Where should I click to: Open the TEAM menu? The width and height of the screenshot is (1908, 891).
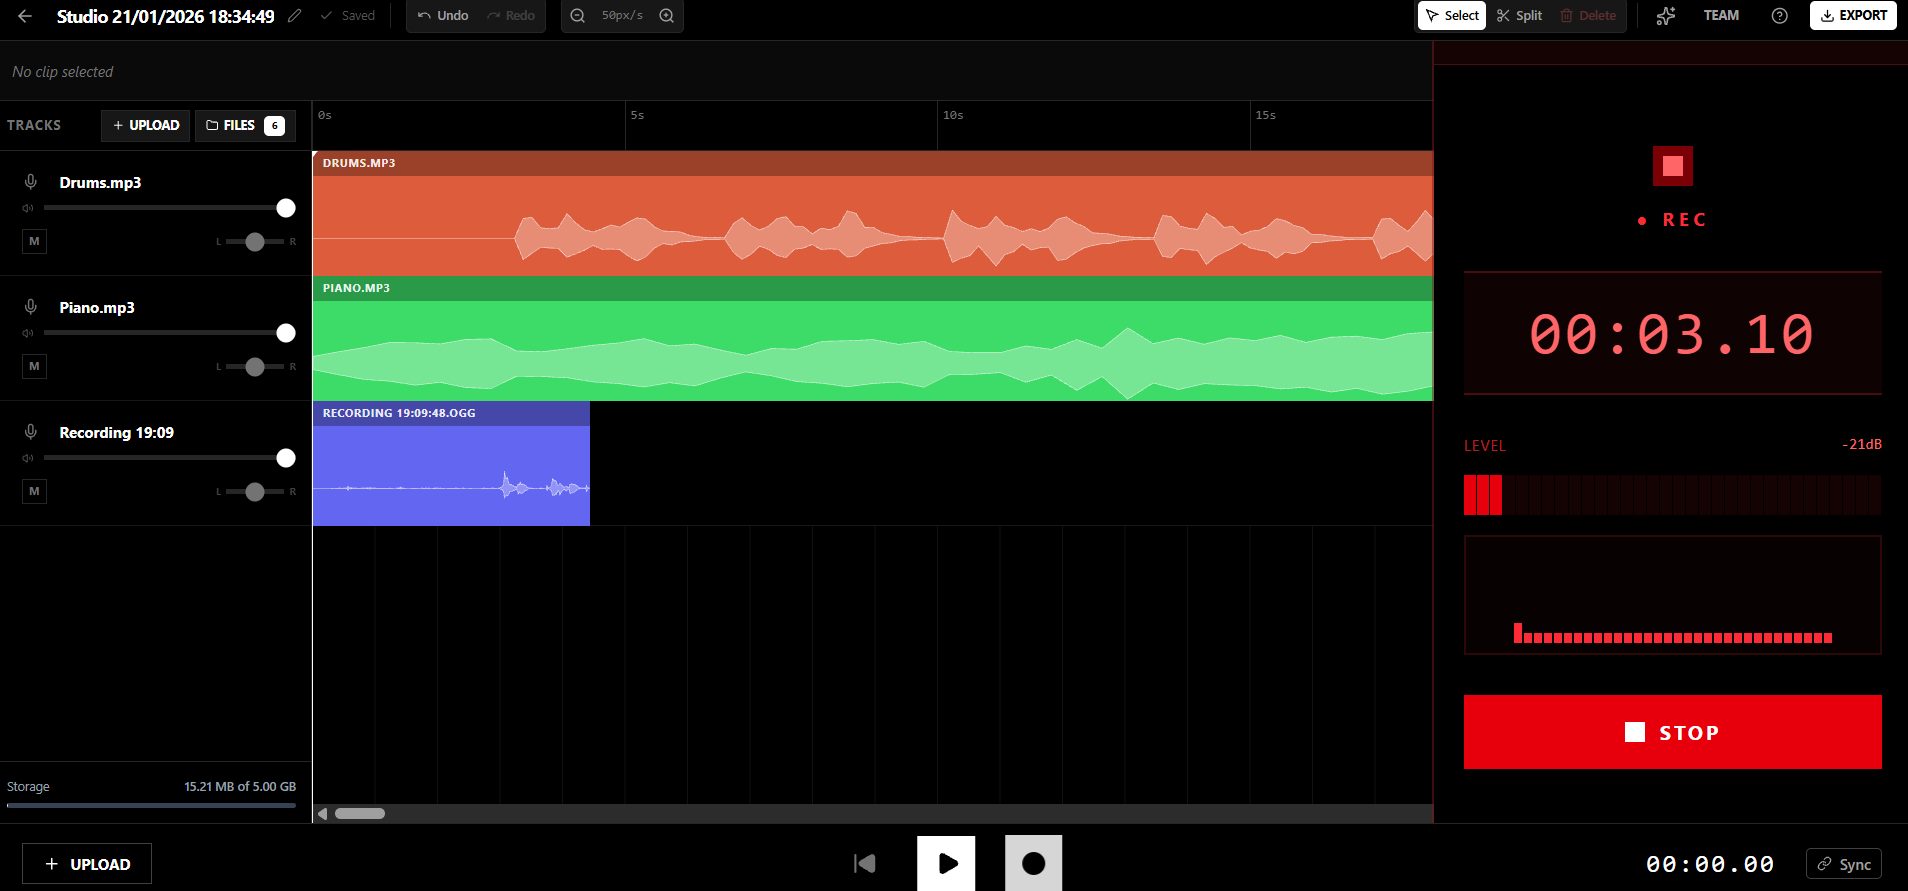tap(1721, 16)
